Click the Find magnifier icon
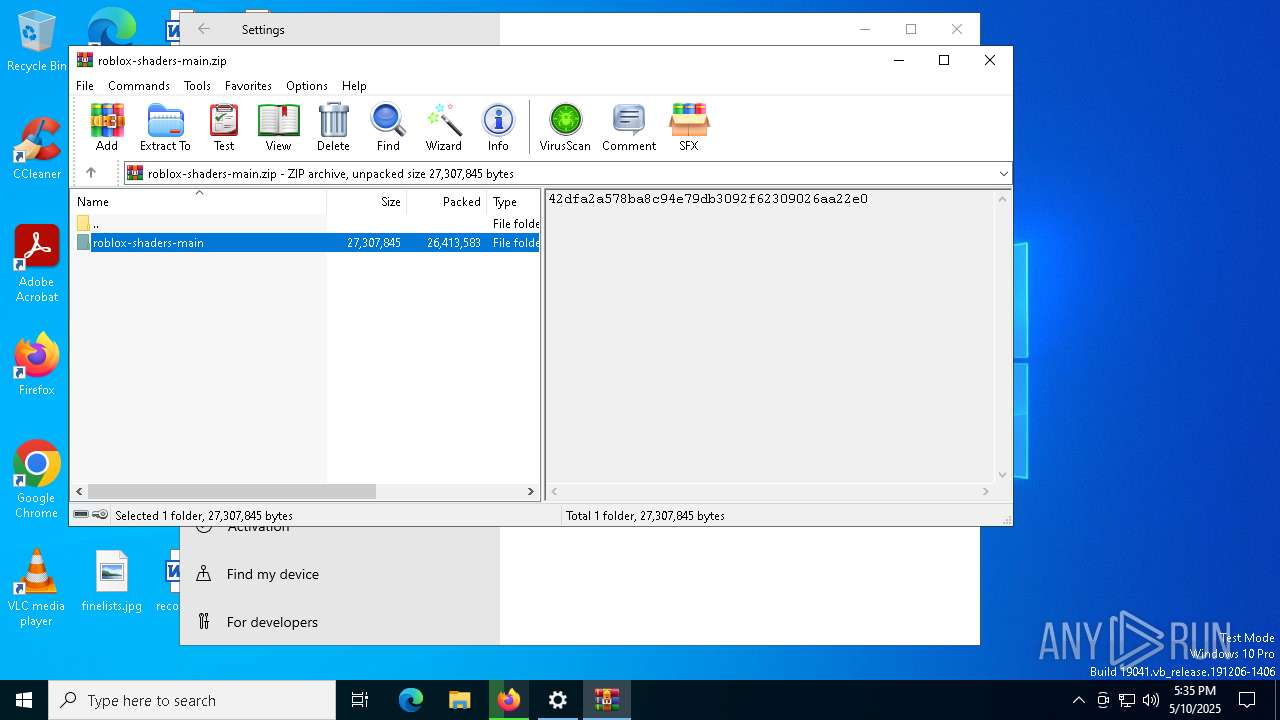Screen dimensions: 1280x720 click(388, 127)
